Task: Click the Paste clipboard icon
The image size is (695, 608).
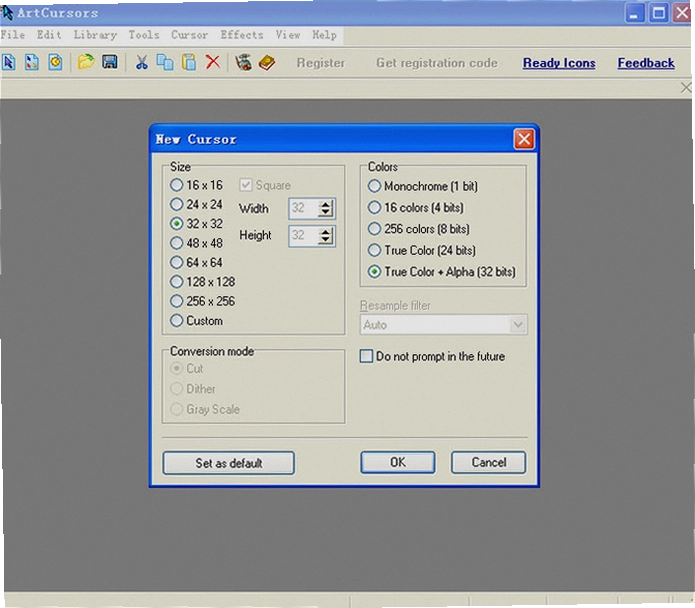Action: [189, 62]
